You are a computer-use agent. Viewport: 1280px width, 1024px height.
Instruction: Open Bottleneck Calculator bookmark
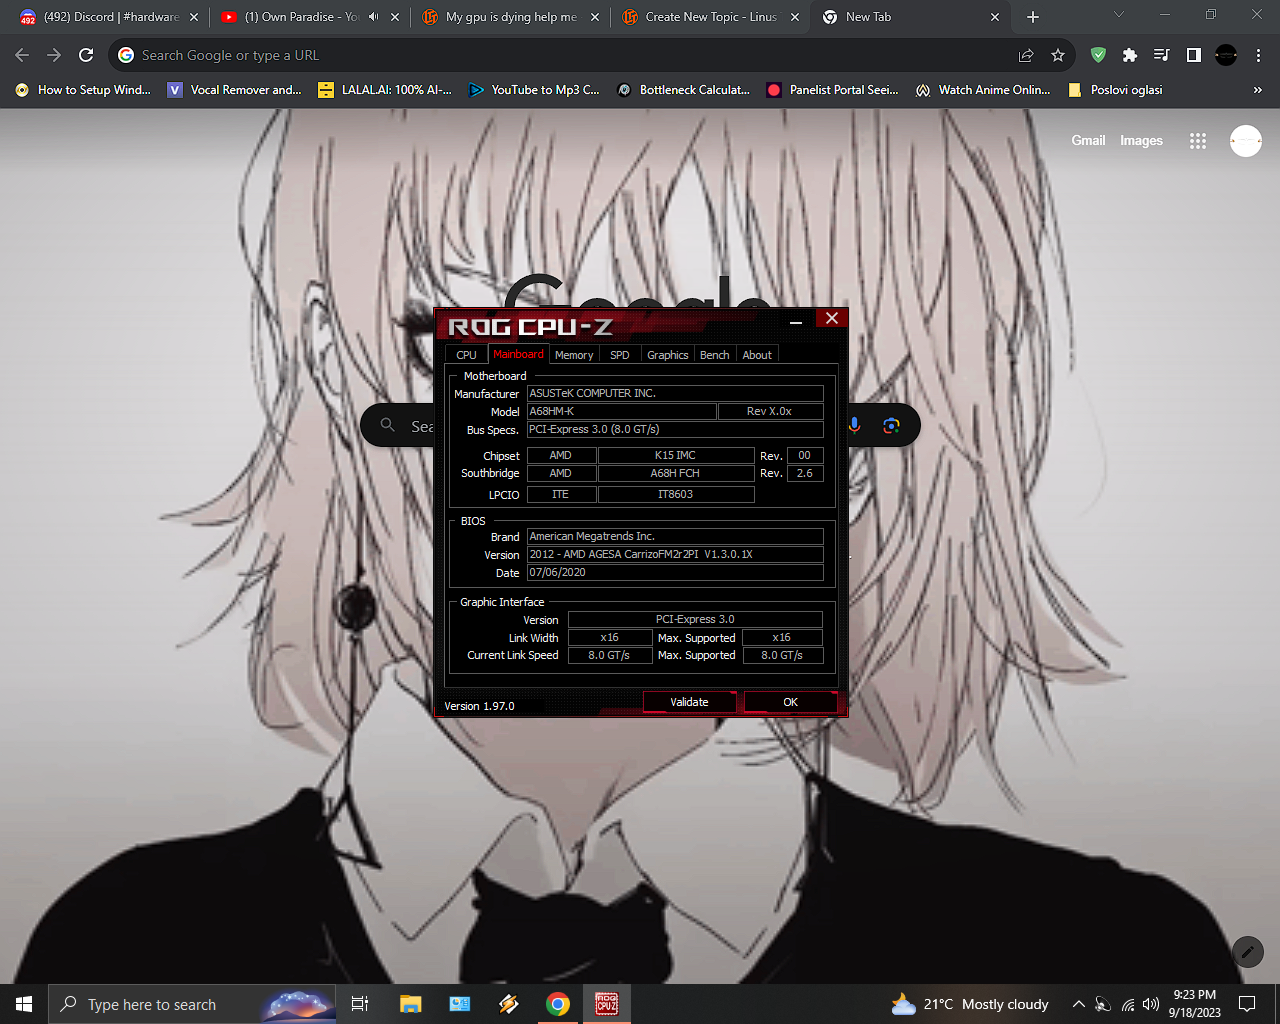pos(683,90)
